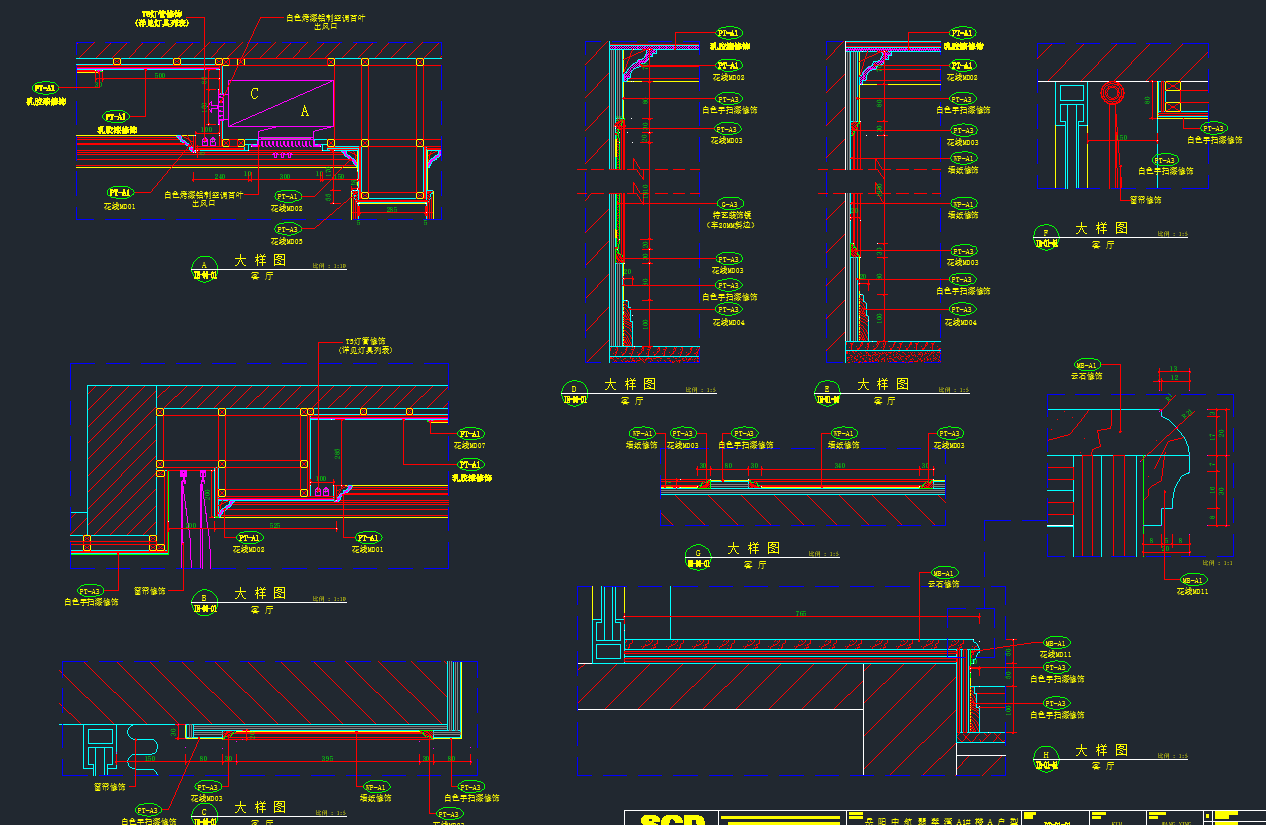Click the 花线MD11 label in detail H
1266x825 pixels.
[x=1056, y=654]
